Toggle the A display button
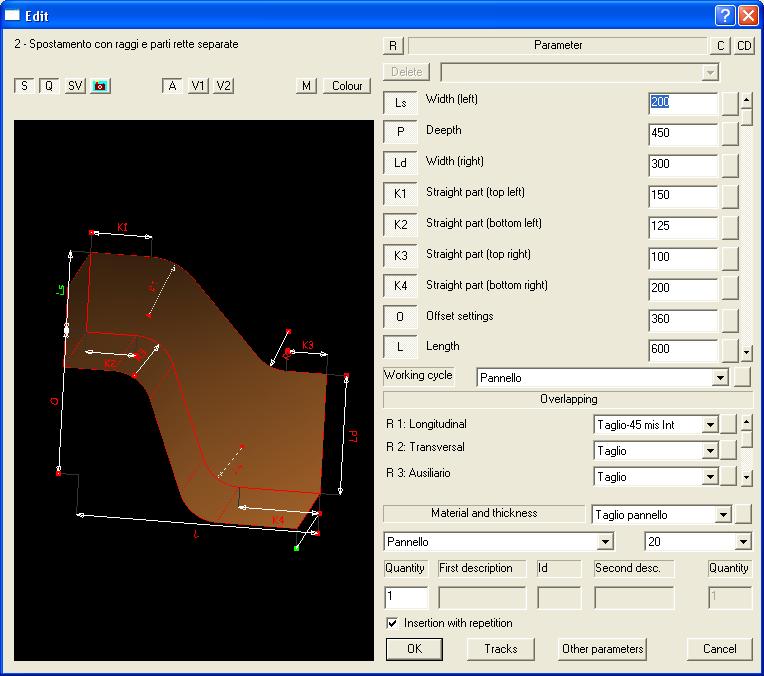This screenshot has width=764, height=676. pyautogui.click(x=173, y=86)
